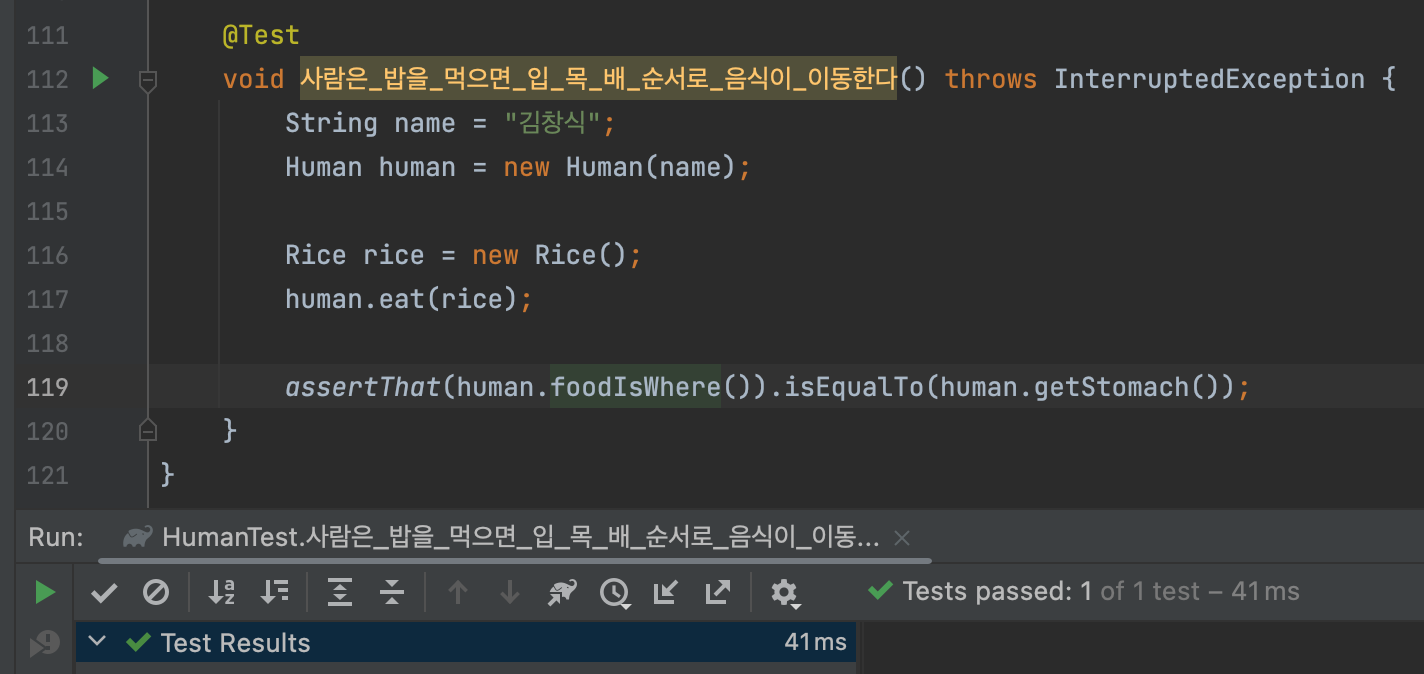Toggle the Show Passed checkmark filter
1424x674 pixels.
coord(104,592)
